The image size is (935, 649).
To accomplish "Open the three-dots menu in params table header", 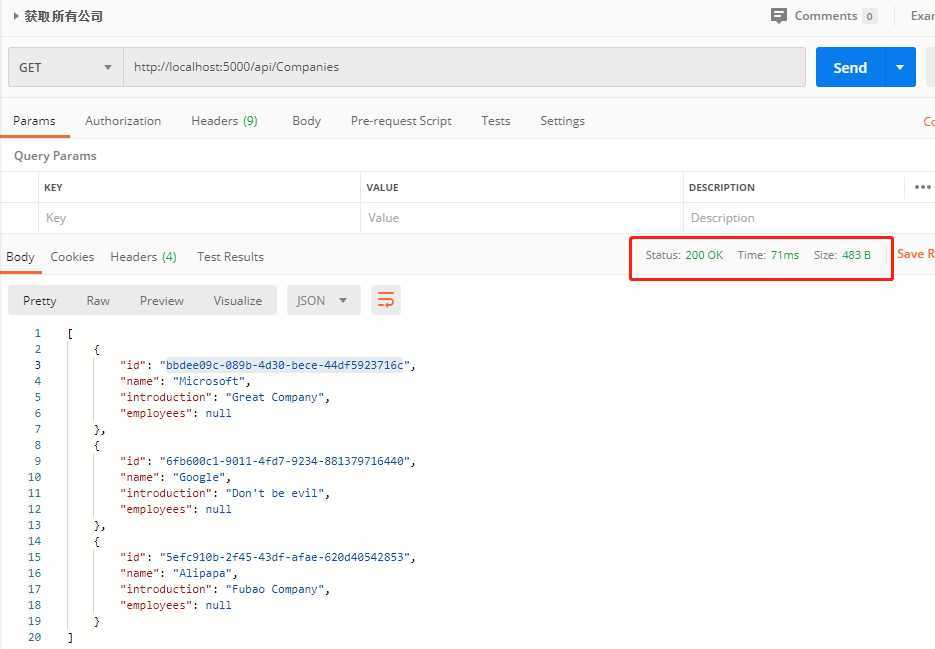I will 922,187.
